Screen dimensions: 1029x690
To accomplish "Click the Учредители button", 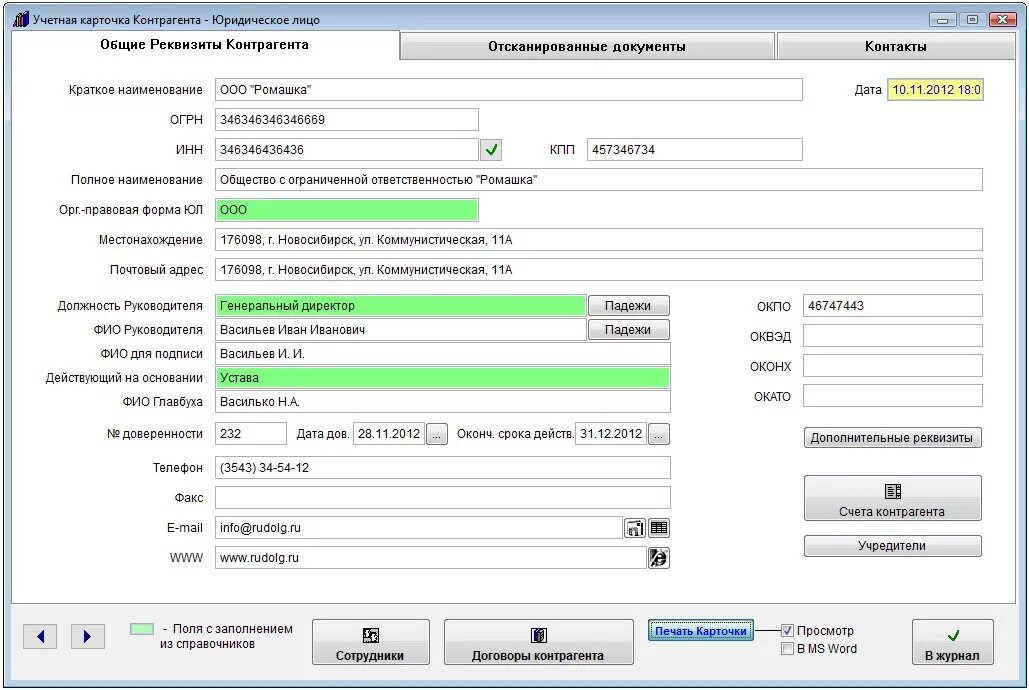I will coord(892,546).
